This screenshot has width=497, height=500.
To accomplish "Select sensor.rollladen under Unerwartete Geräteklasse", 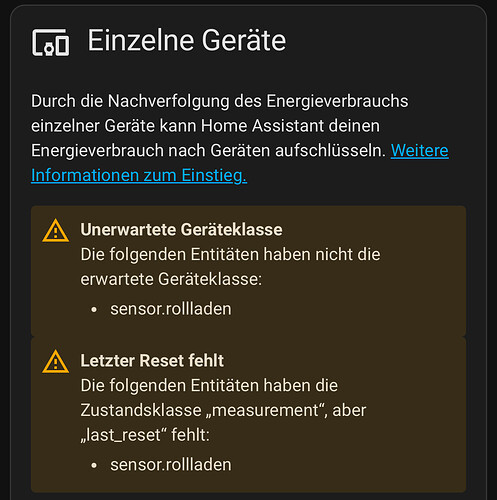I will [171, 309].
